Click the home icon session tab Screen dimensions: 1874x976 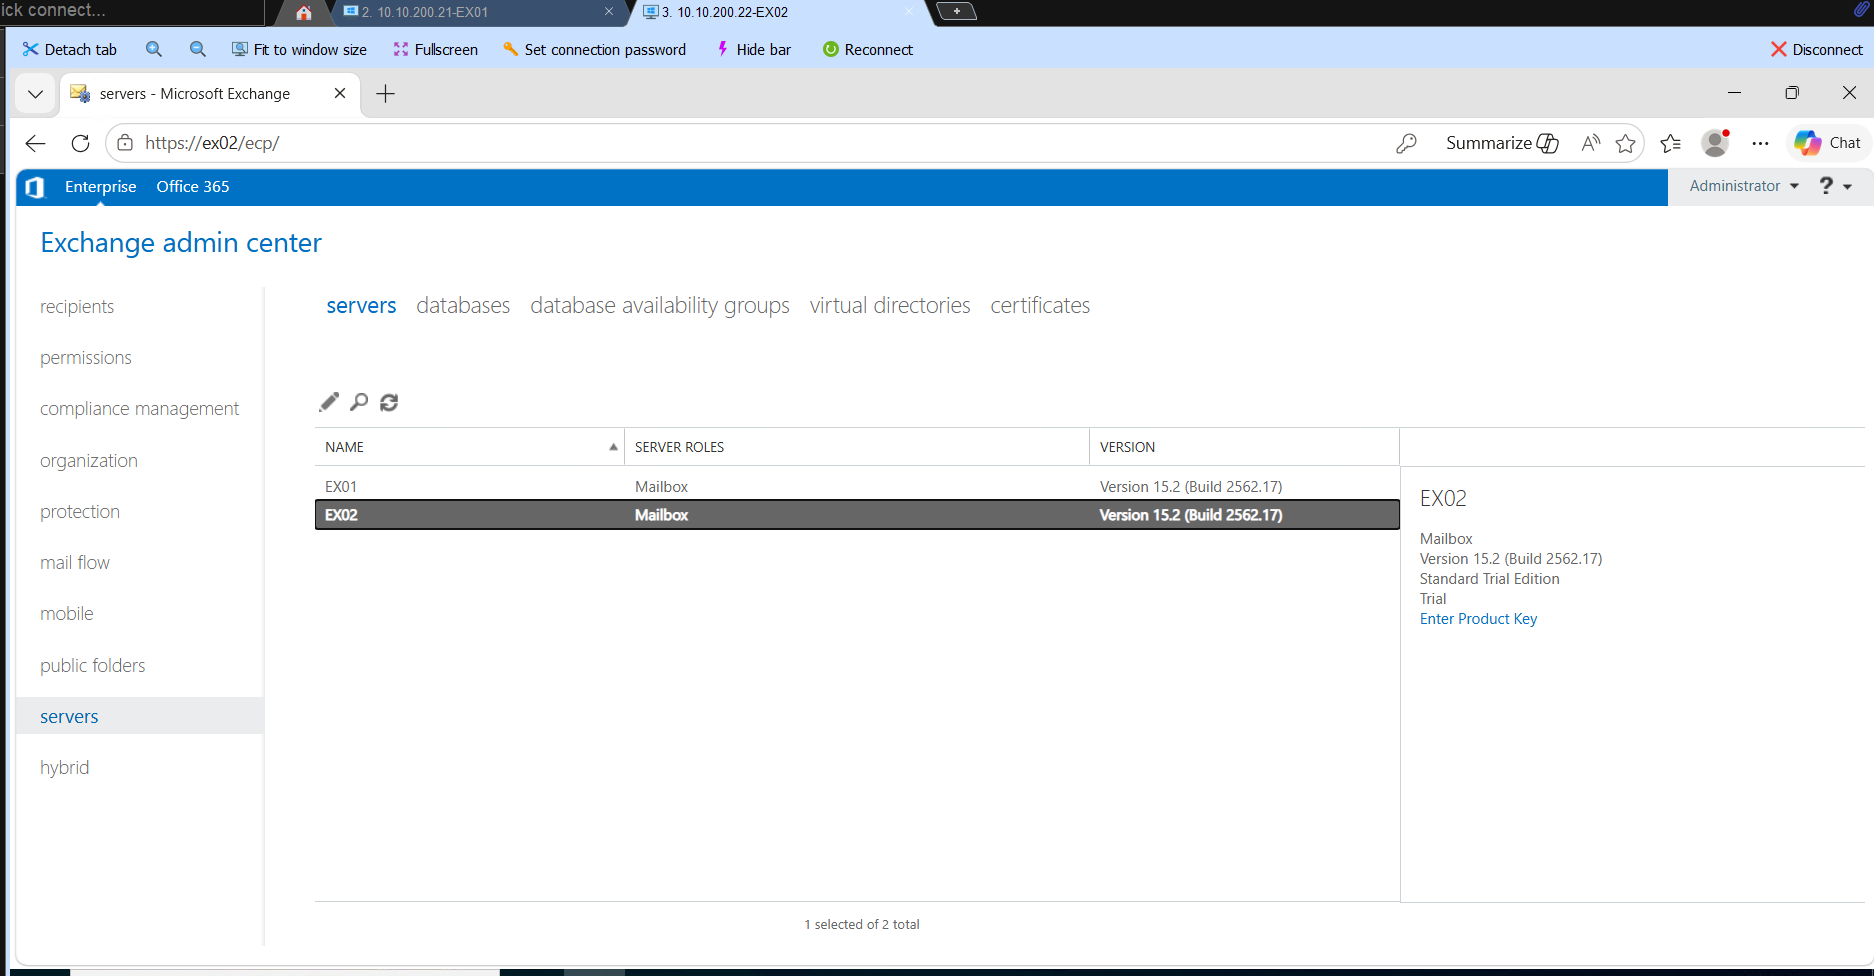click(304, 12)
